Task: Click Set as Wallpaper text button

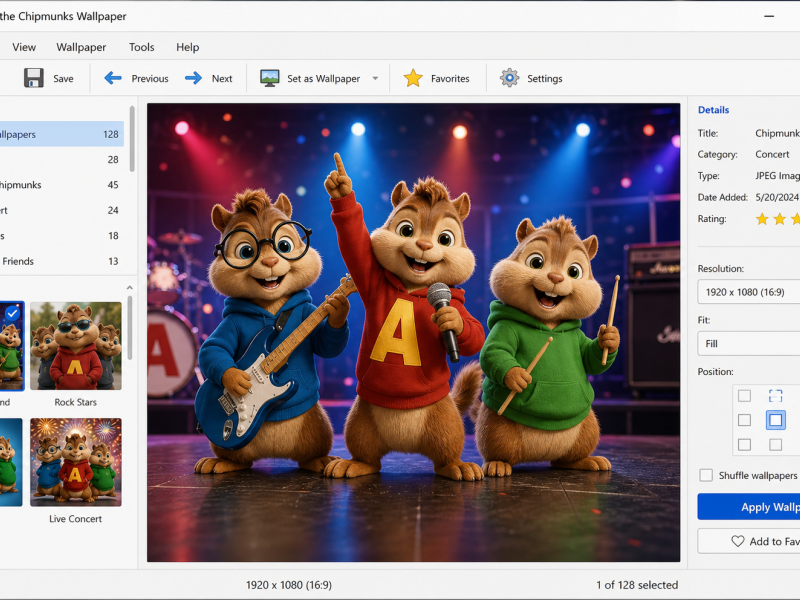Action: [x=323, y=79]
